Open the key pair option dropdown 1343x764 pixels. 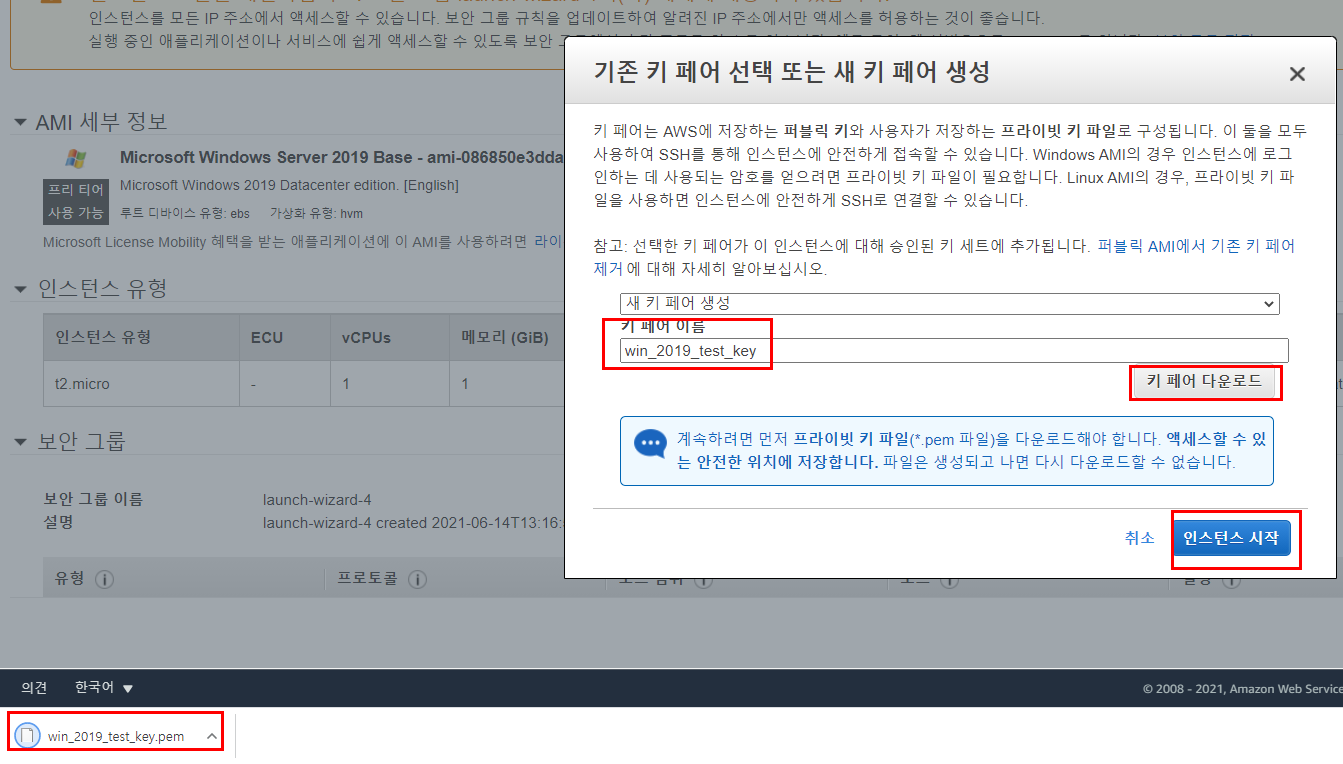tap(950, 303)
